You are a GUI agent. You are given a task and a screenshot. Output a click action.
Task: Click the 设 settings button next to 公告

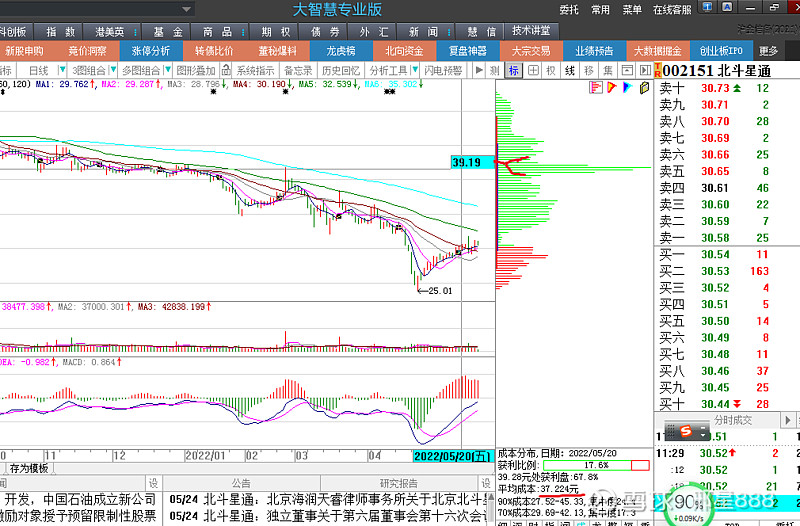point(153,483)
